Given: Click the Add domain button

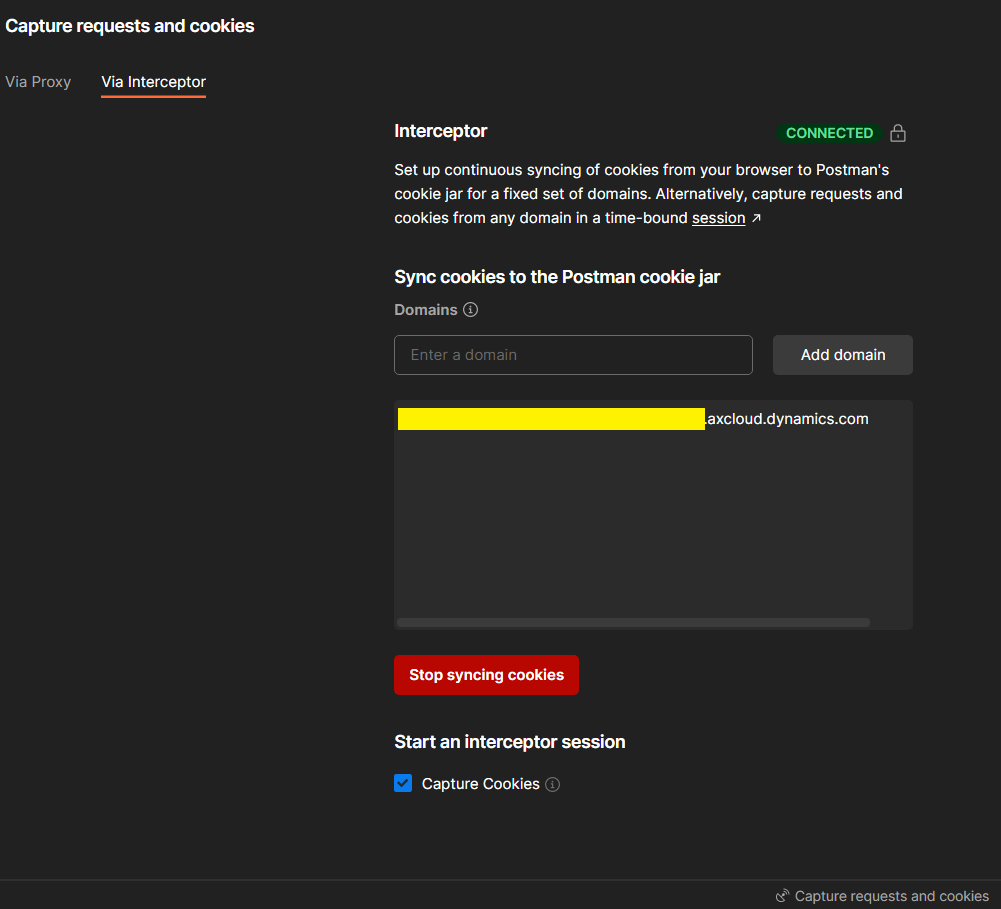Looking at the screenshot, I should coord(843,355).
